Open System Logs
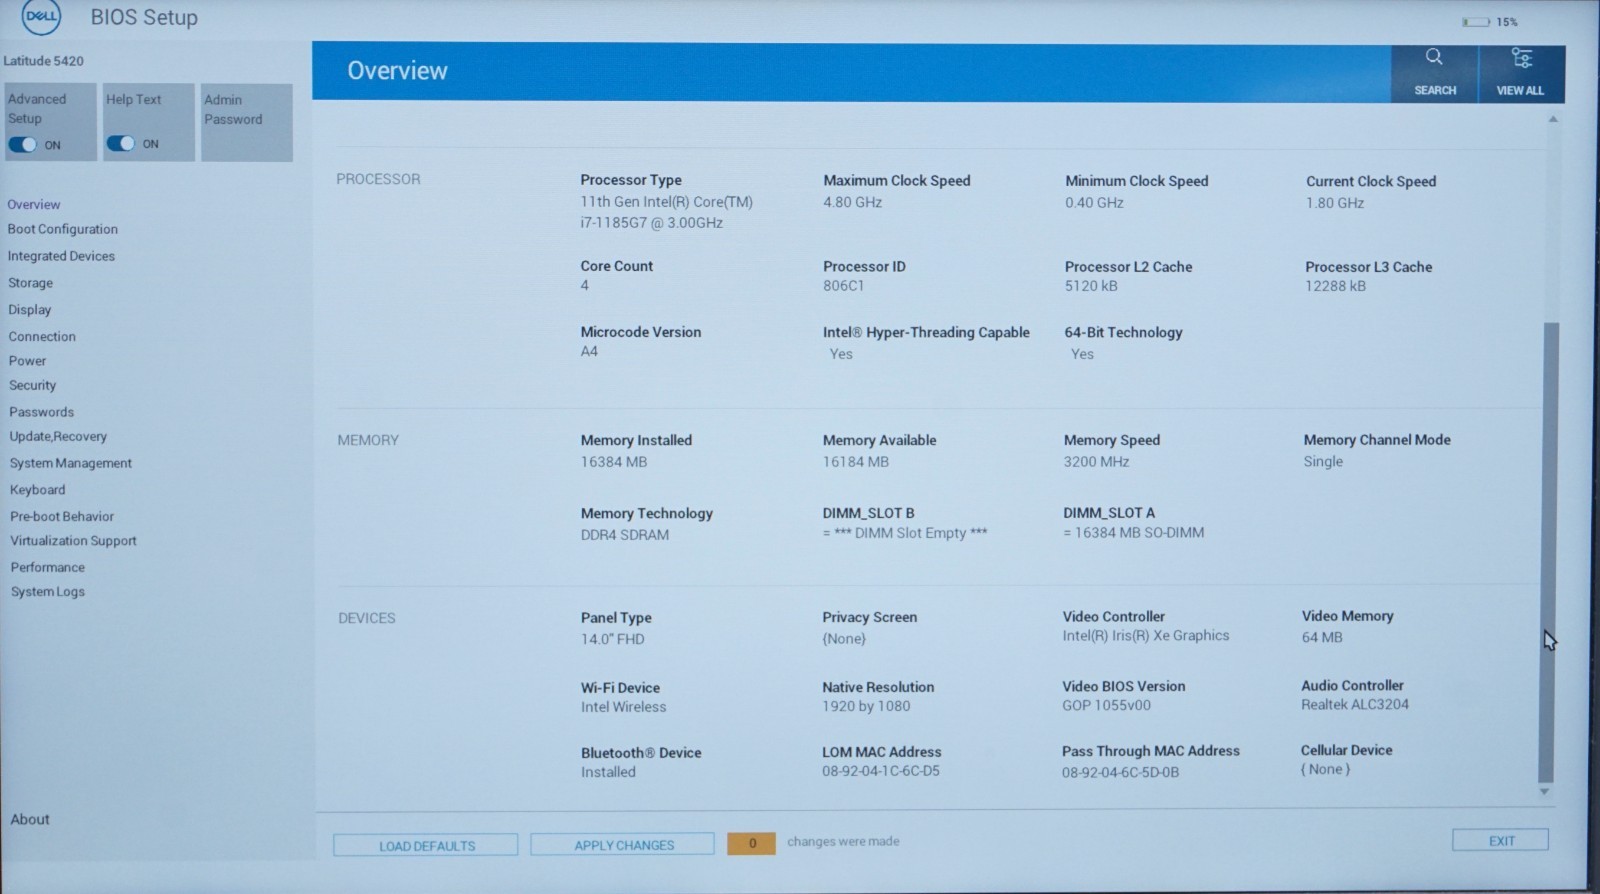 click(x=48, y=592)
